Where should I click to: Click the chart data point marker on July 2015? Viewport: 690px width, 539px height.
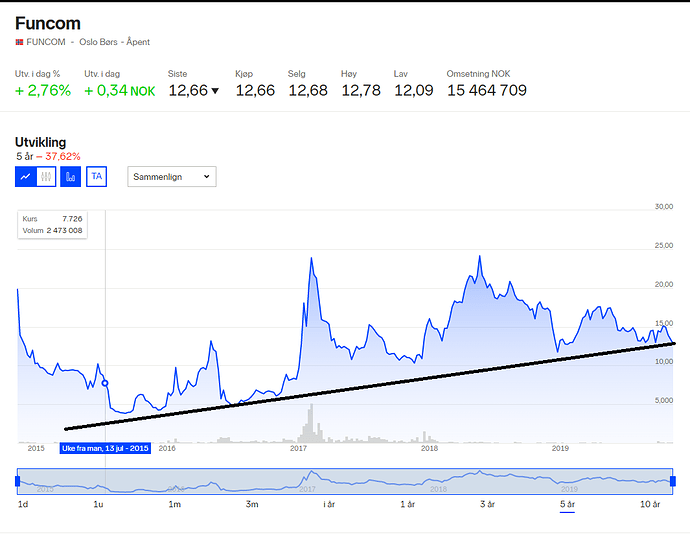105,383
